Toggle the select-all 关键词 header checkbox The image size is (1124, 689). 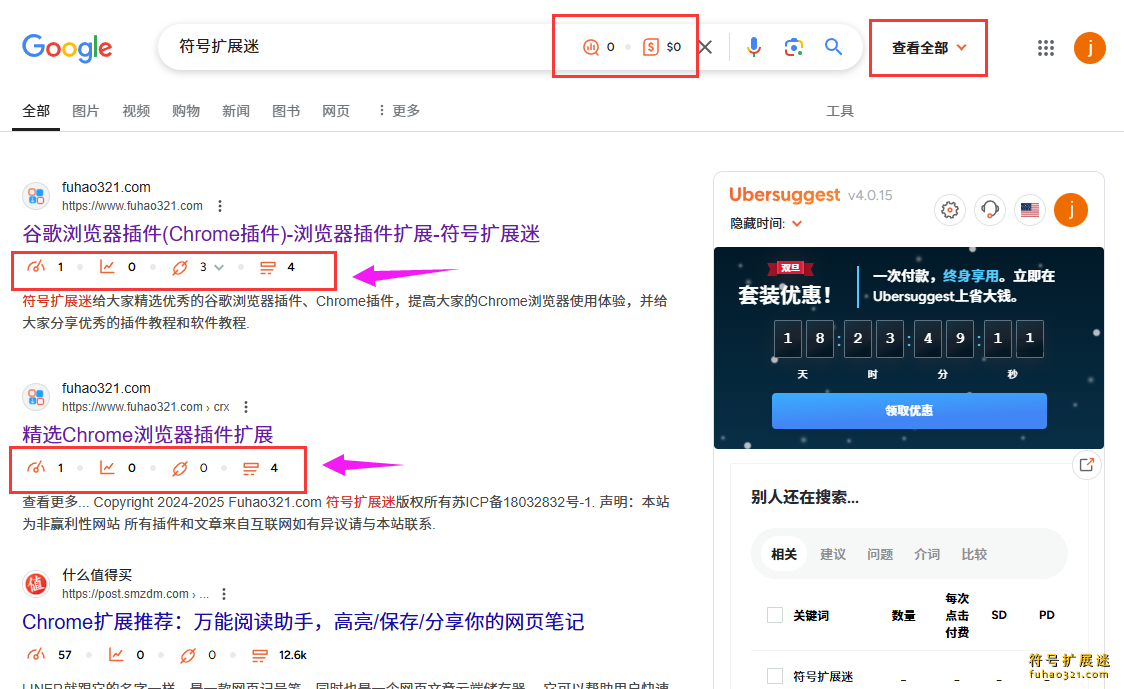[775, 615]
